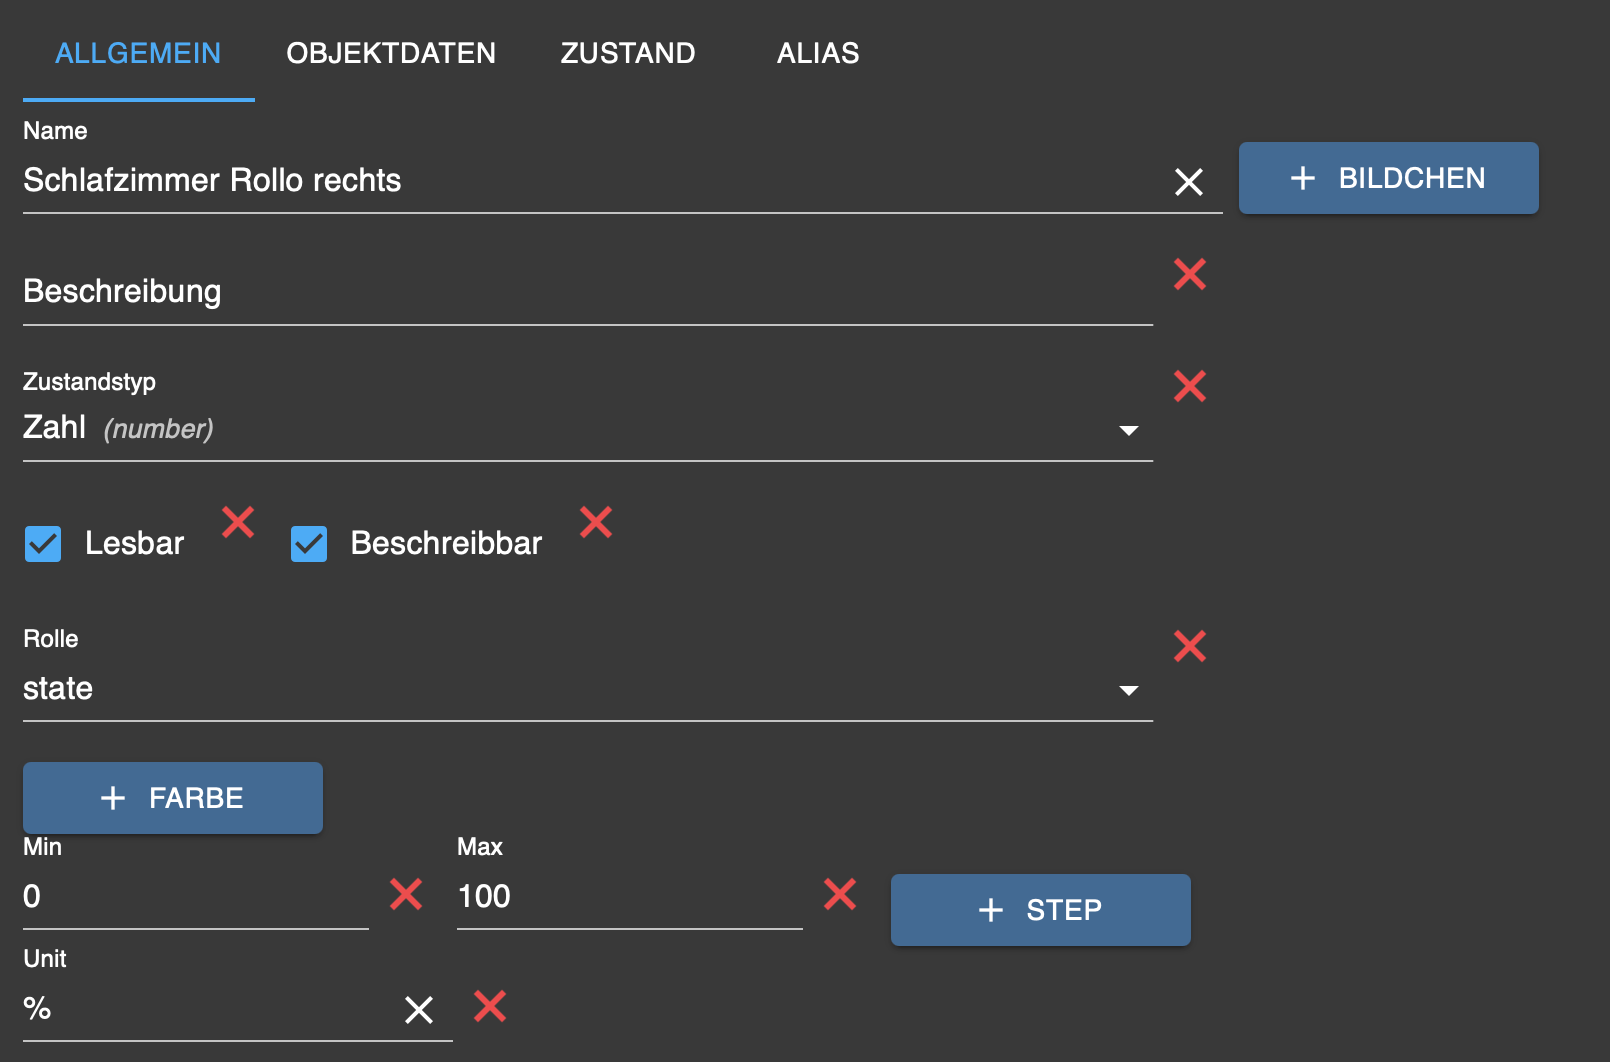
Task: Open the Zustand tab
Action: click(x=628, y=53)
